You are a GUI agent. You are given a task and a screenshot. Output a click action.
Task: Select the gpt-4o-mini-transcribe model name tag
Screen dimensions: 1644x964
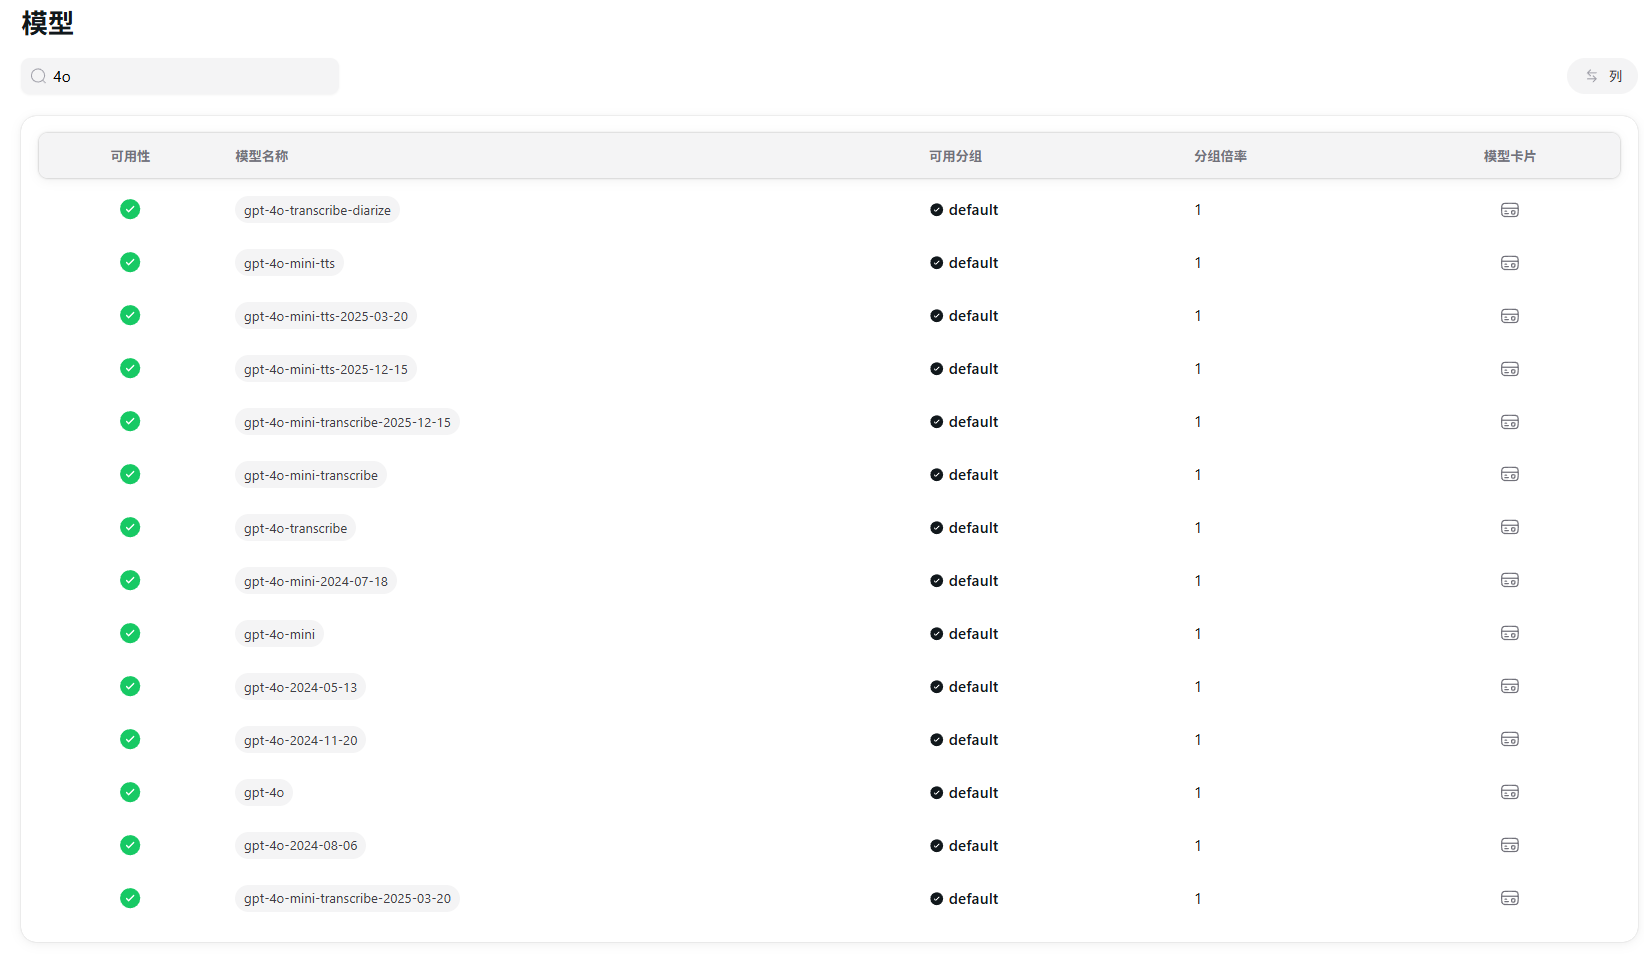coord(311,475)
